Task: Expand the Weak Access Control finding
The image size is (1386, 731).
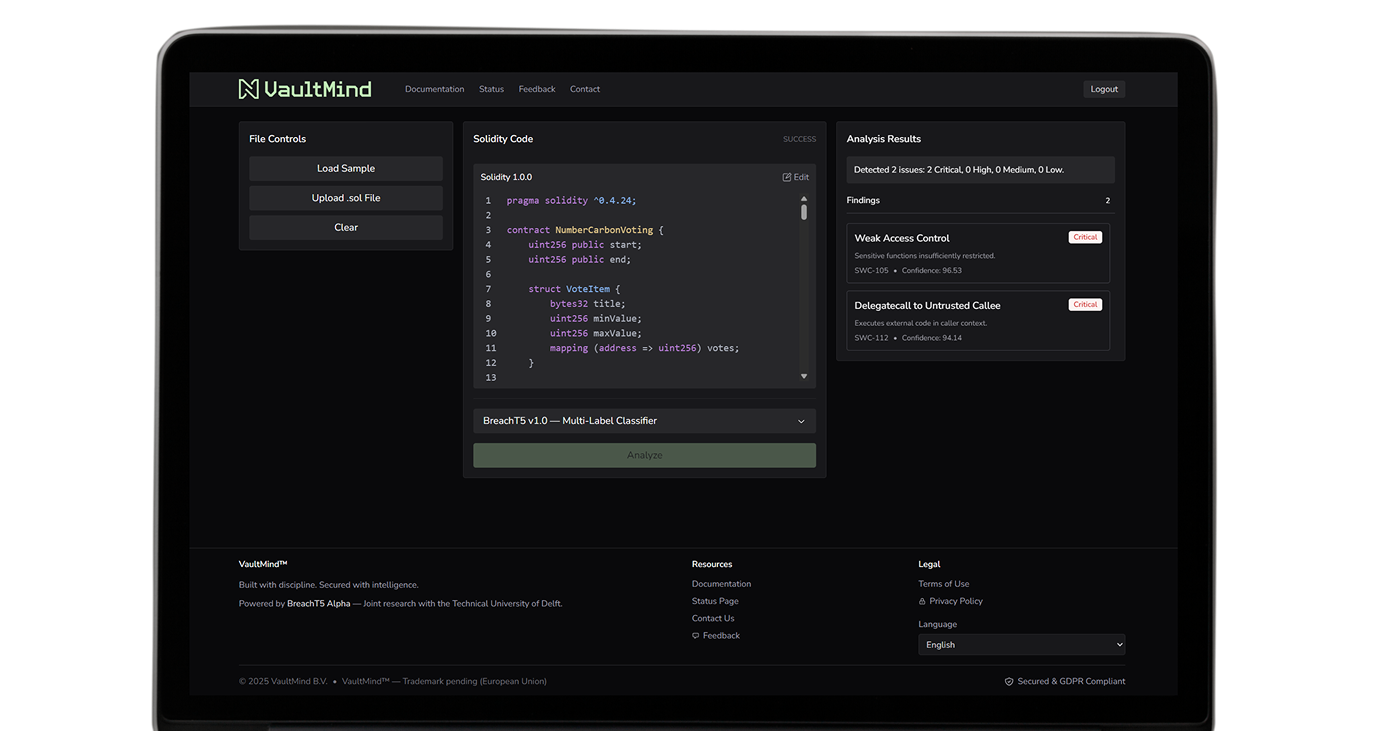Action: (x=977, y=253)
